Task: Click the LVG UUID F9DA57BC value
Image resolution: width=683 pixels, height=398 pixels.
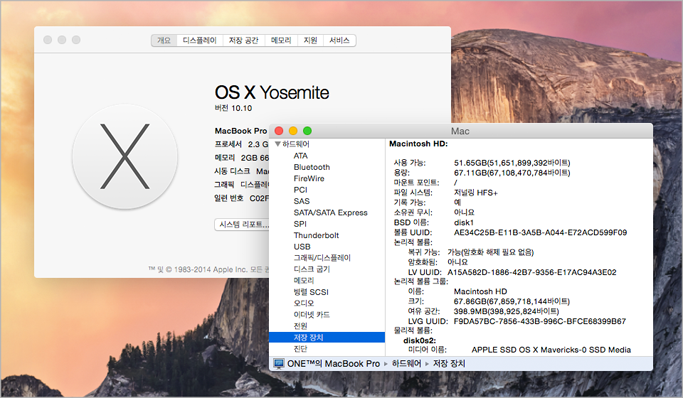Action: (x=540, y=321)
